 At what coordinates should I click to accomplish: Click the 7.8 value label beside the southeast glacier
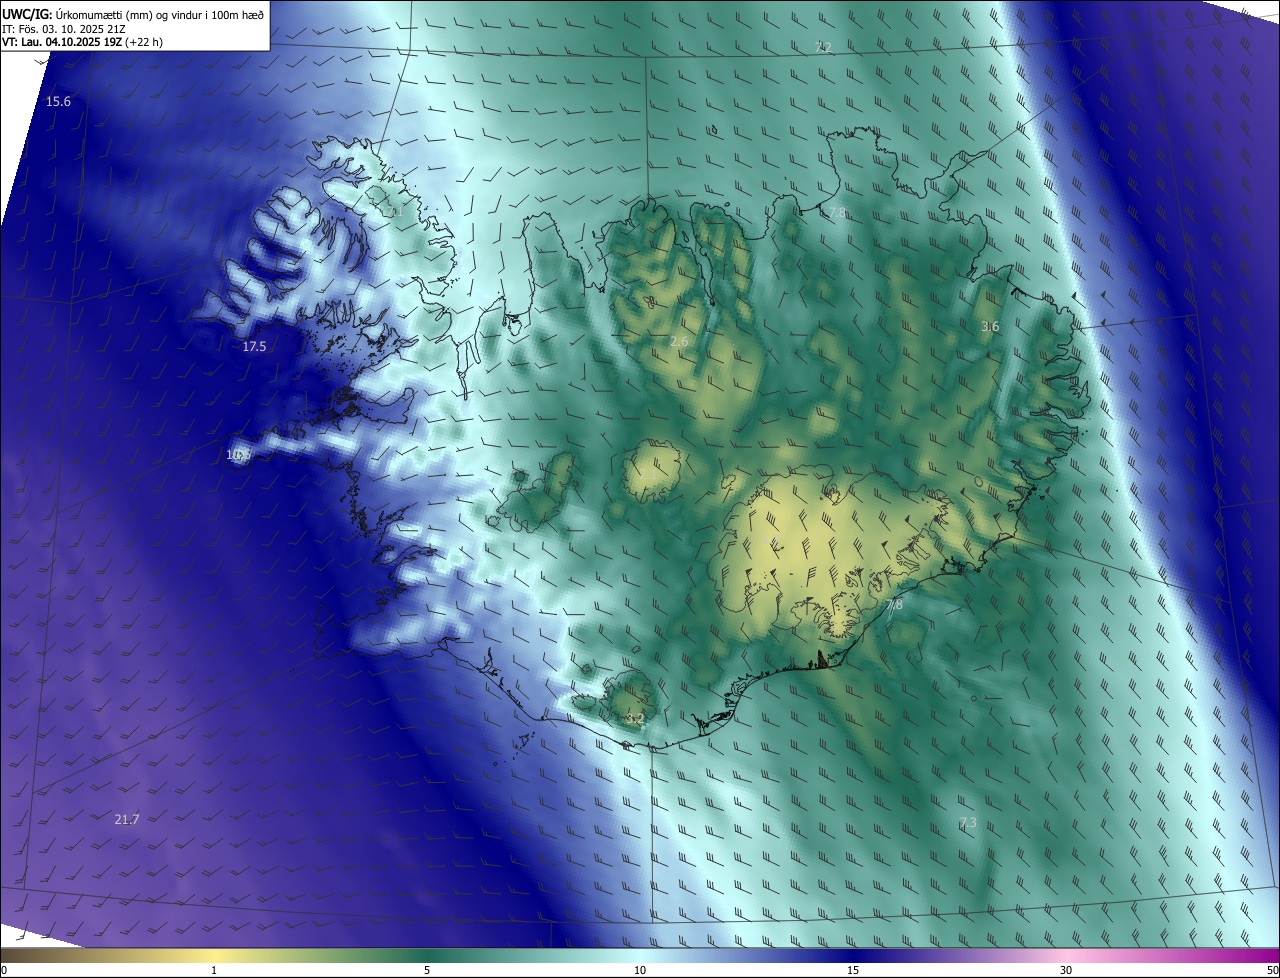pyautogui.click(x=895, y=605)
